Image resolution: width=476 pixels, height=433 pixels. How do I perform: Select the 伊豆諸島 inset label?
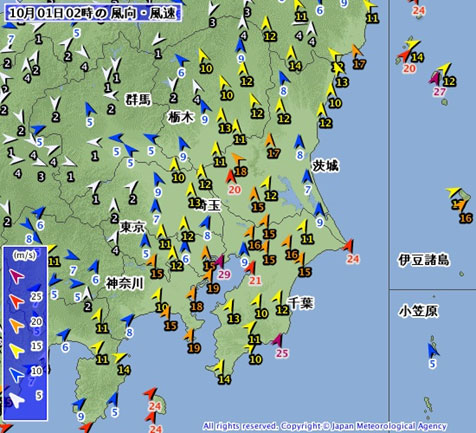click(423, 260)
